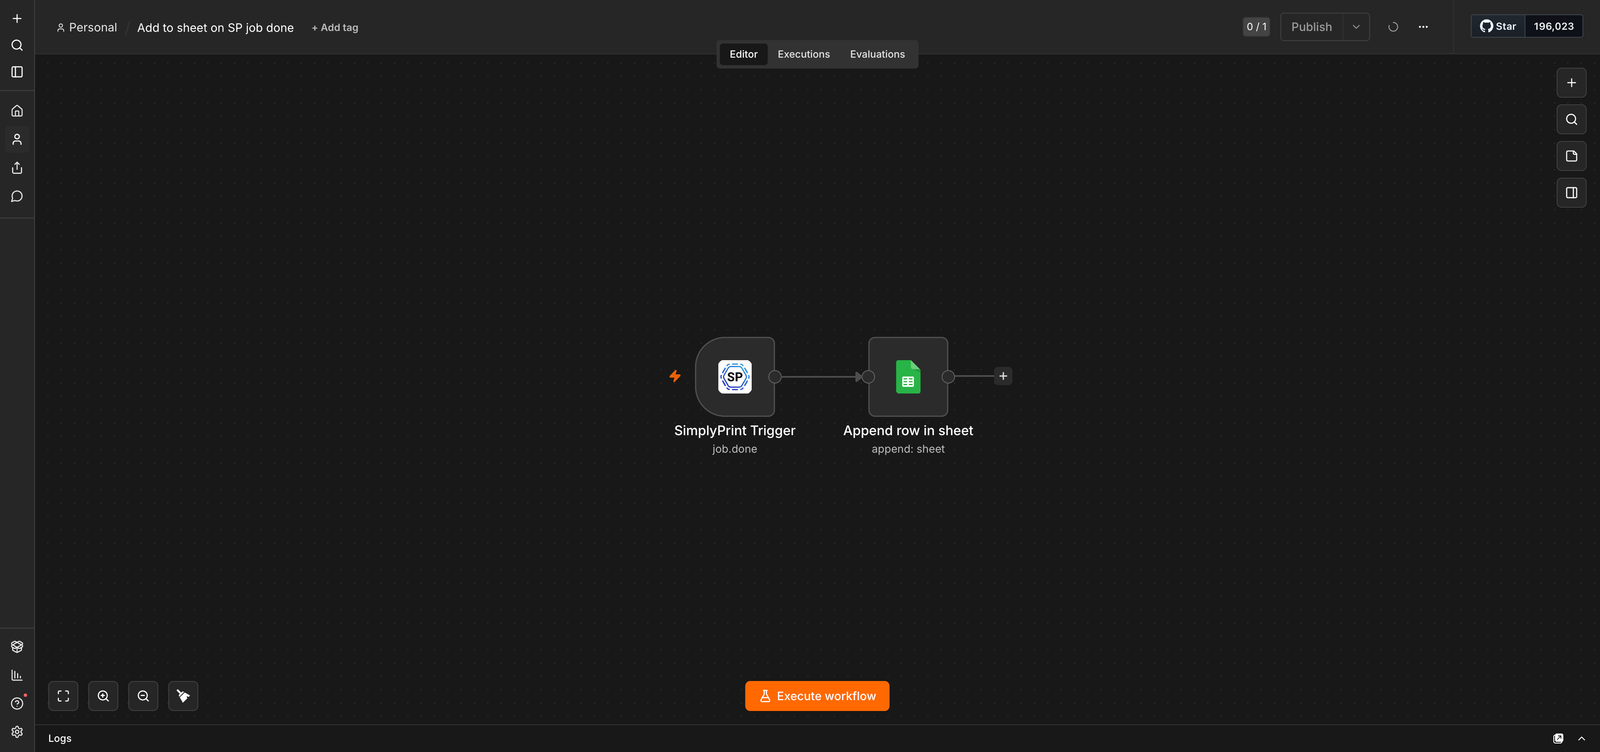Click the plus icon in left sidebar
The width and height of the screenshot is (1600, 752).
[17, 18]
